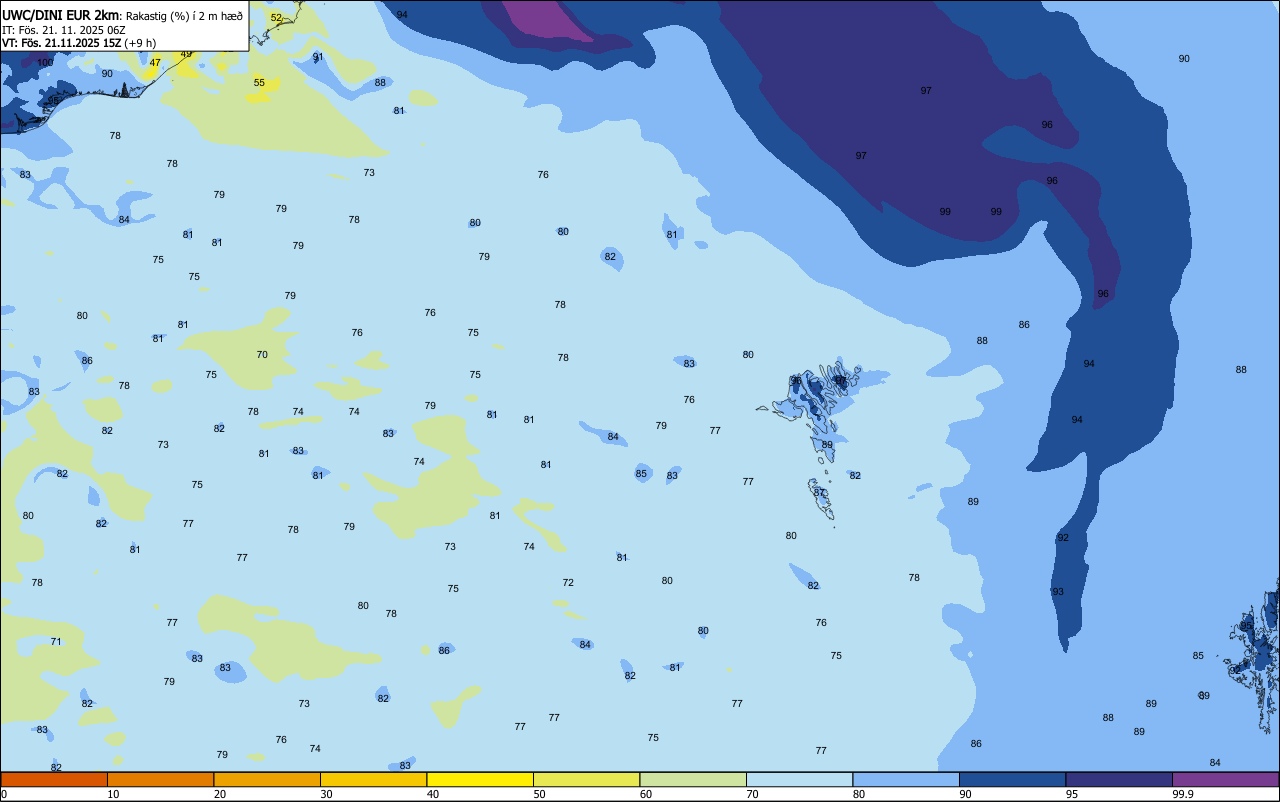The height and width of the screenshot is (802, 1280).
Task: Click the pale blue 70–80 legend swatch
Action: (x=799, y=779)
